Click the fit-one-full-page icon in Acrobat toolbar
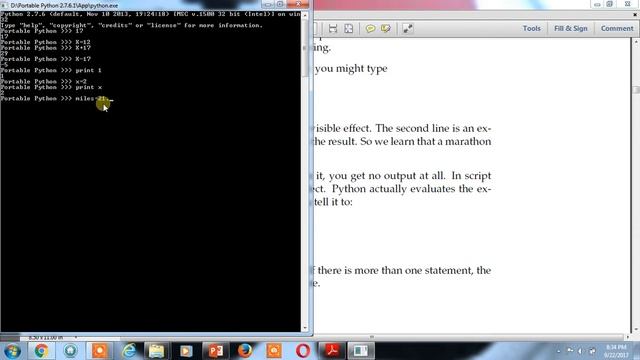Viewport: 640px width, 360px height. pyautogui.click(x=349, y=29)
